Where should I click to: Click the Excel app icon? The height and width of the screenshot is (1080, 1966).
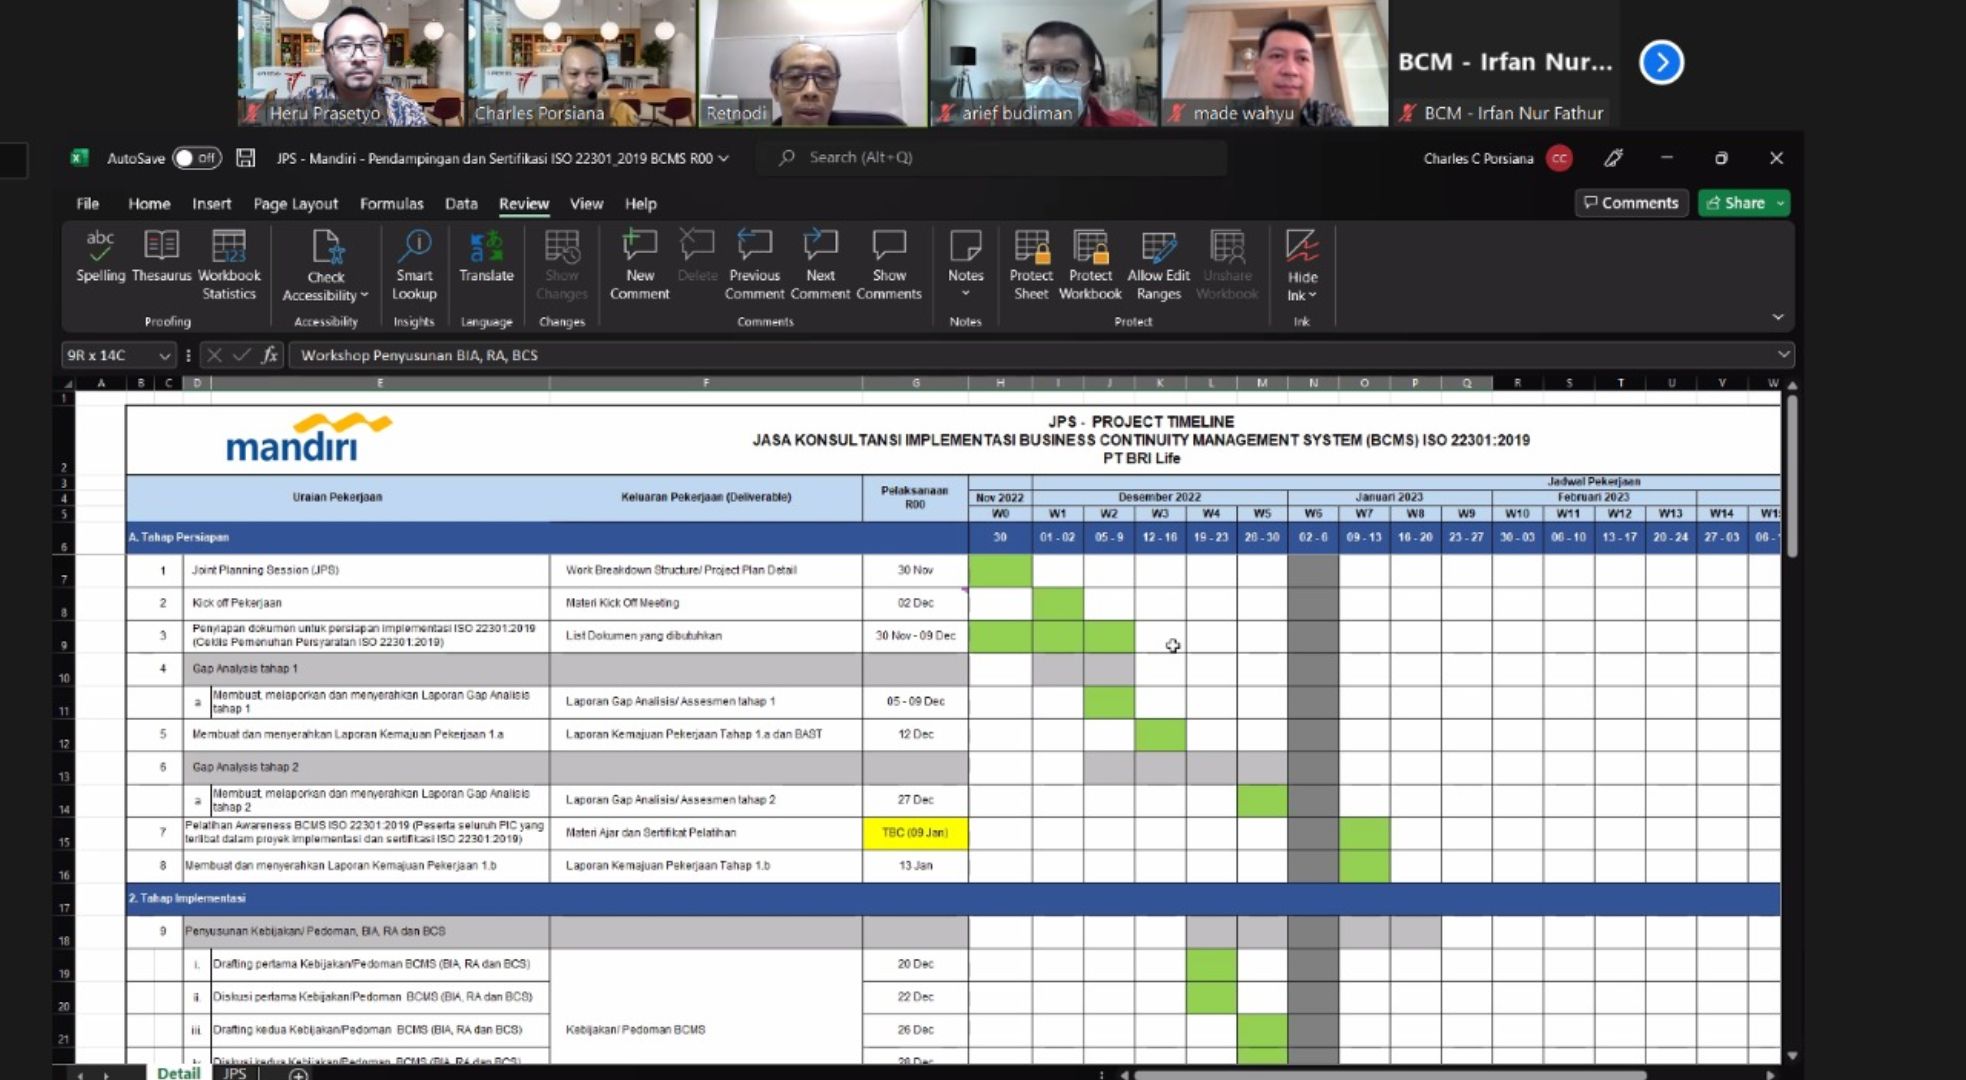[x=79, y=158]
